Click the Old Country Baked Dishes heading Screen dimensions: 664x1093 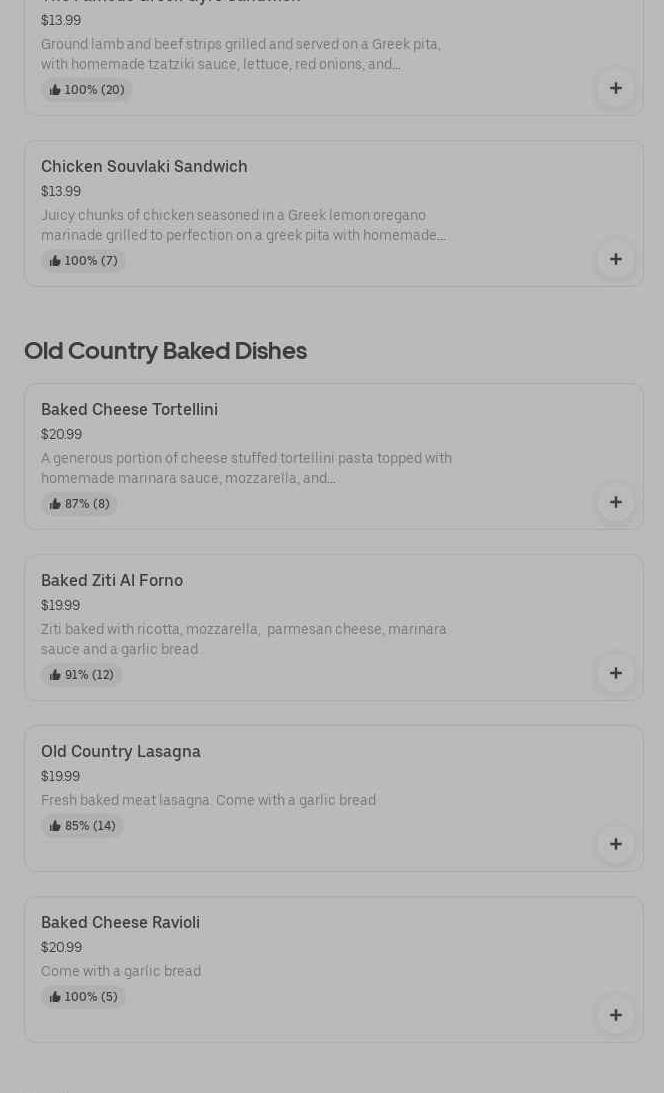165,351
